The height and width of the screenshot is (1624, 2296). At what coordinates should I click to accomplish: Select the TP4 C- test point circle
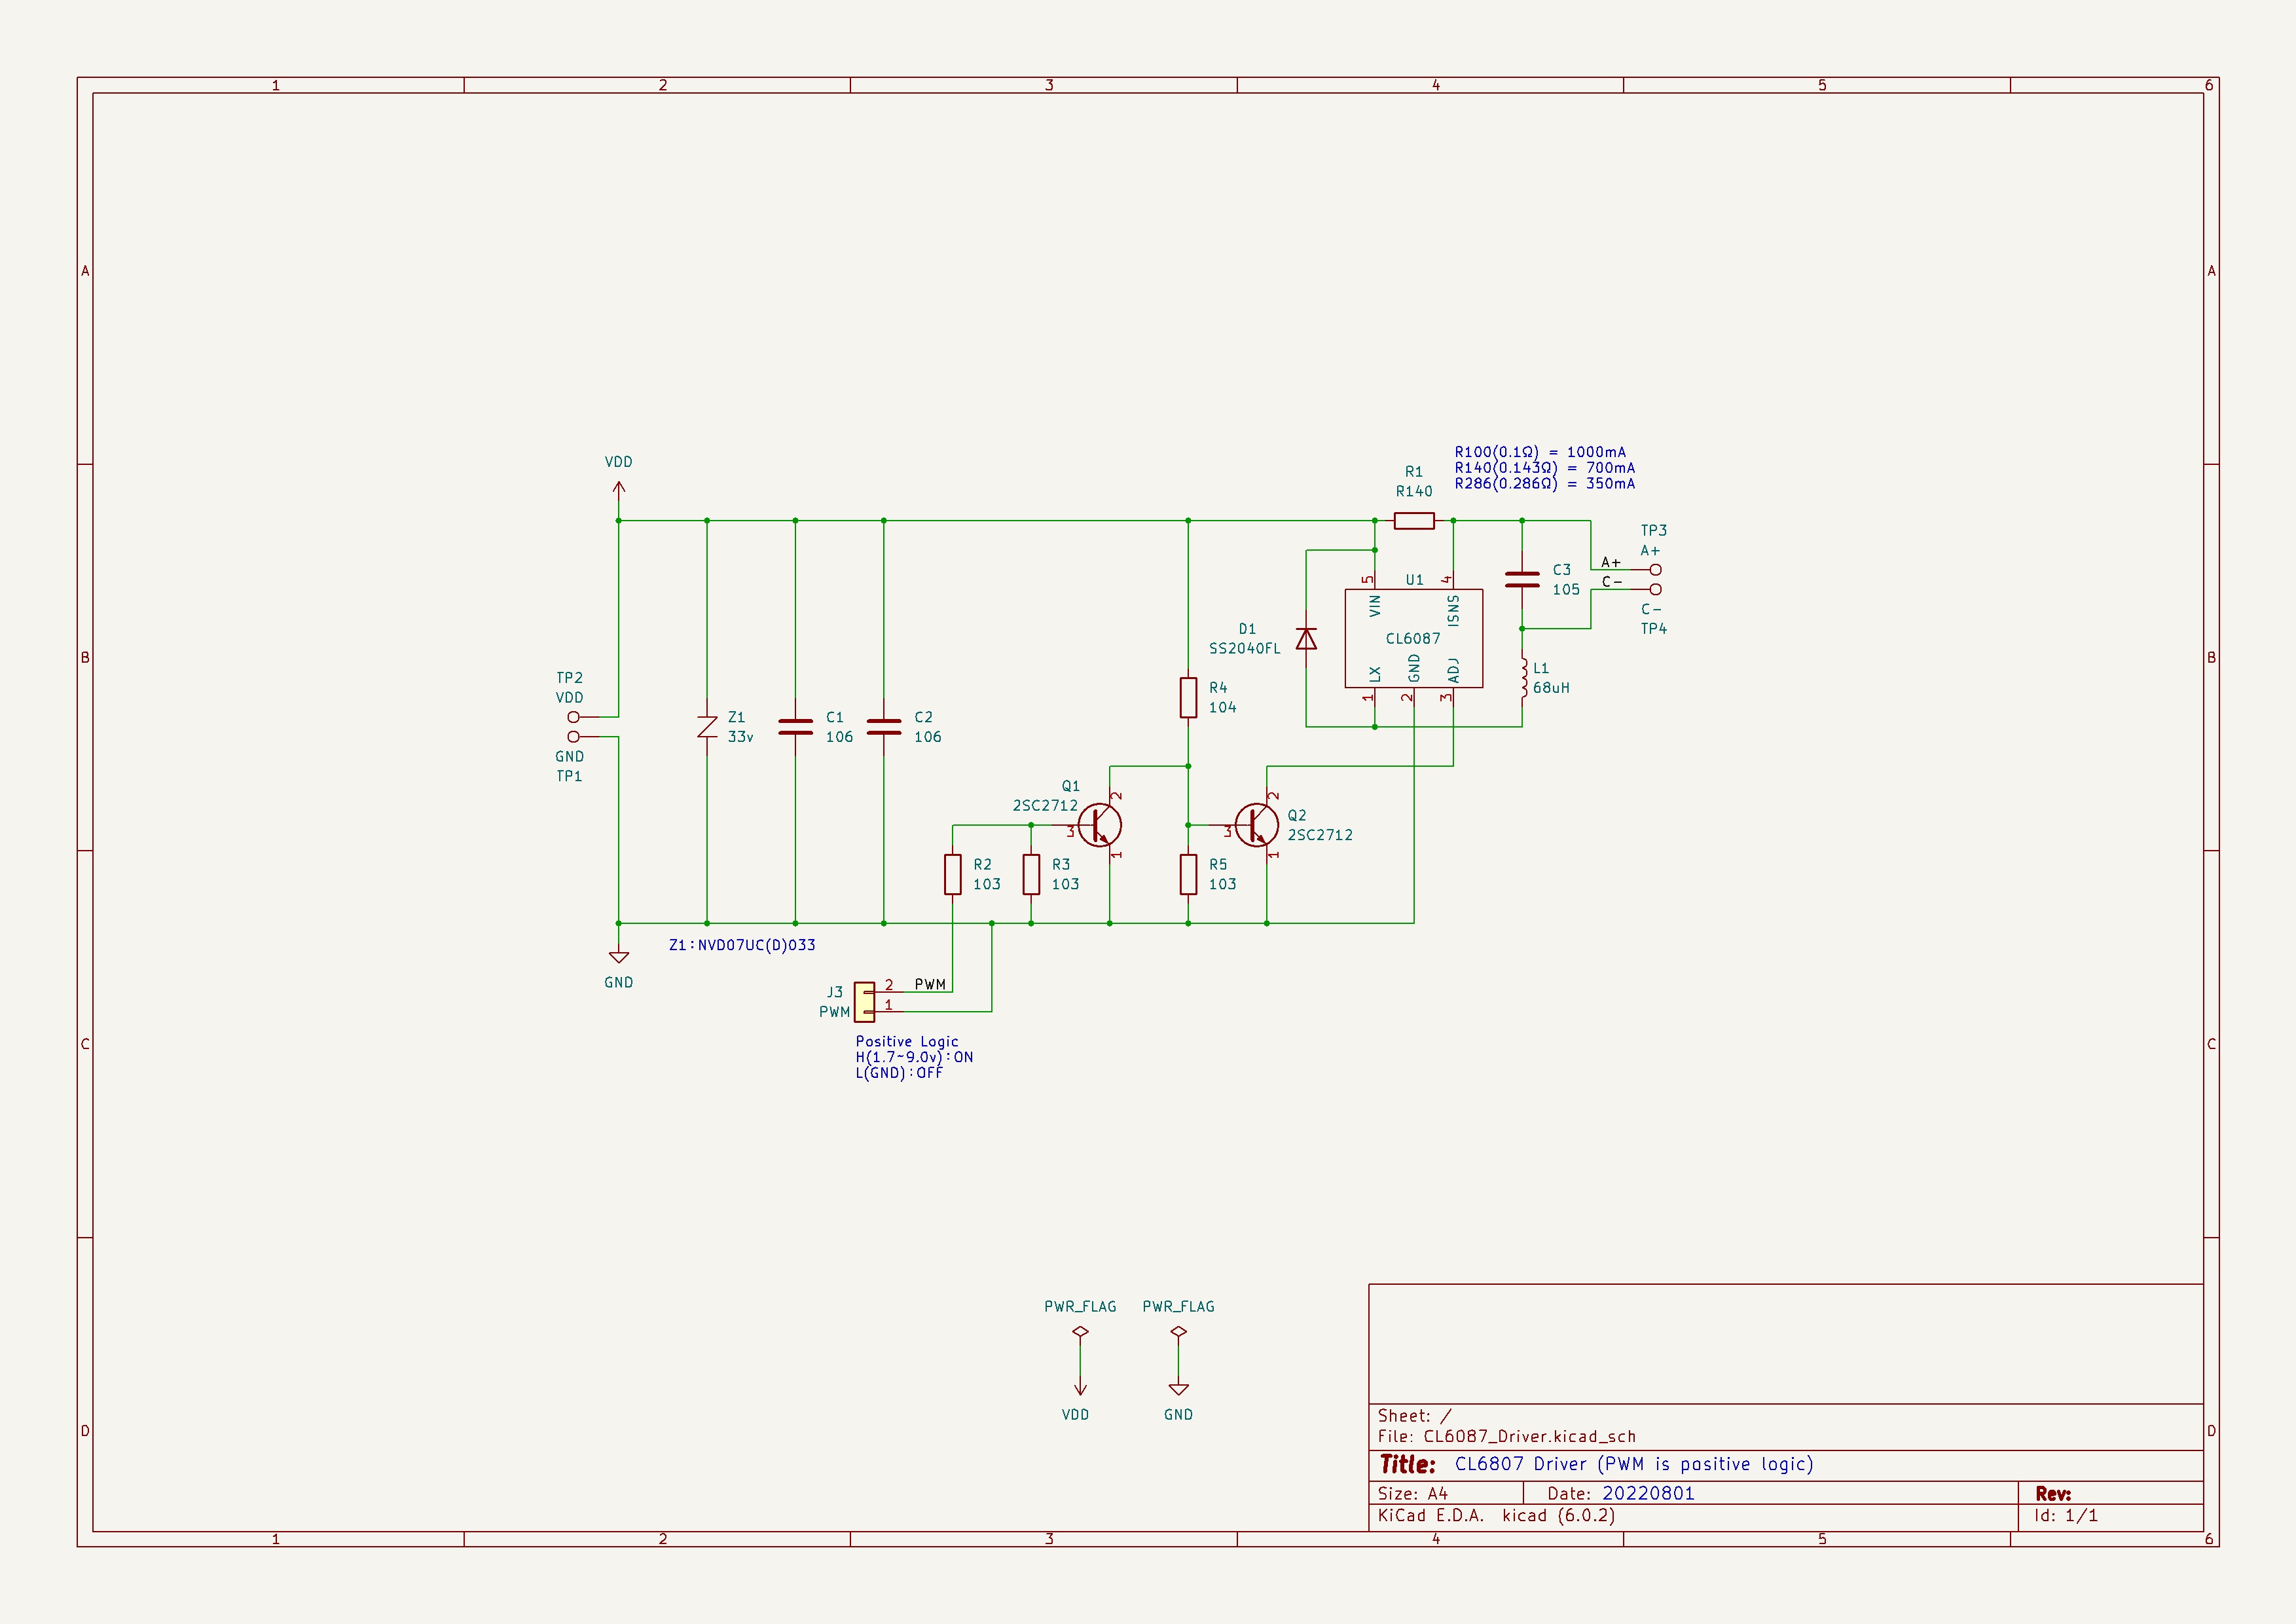[x=1655, y=590]
